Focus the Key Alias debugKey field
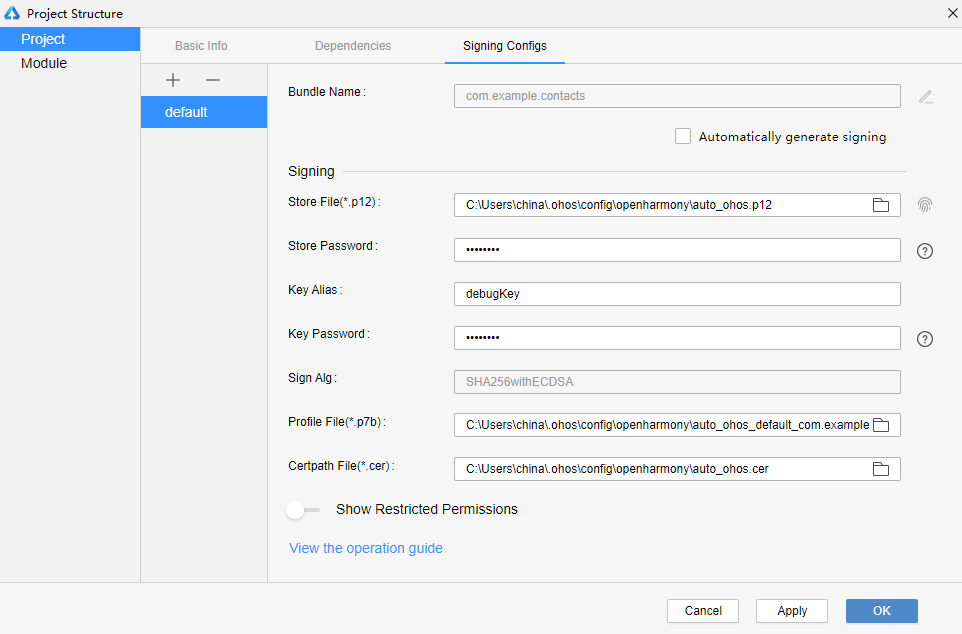 (677, 294)
